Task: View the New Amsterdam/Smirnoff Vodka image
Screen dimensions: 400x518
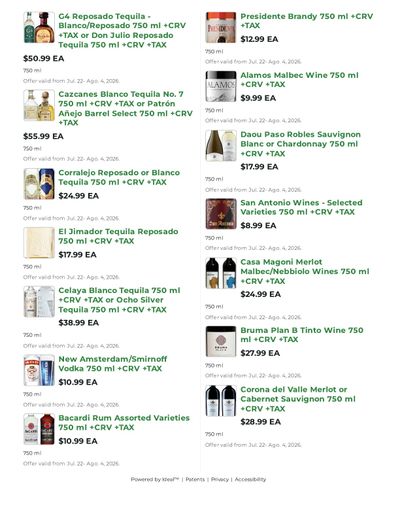Action: point(39,370)
